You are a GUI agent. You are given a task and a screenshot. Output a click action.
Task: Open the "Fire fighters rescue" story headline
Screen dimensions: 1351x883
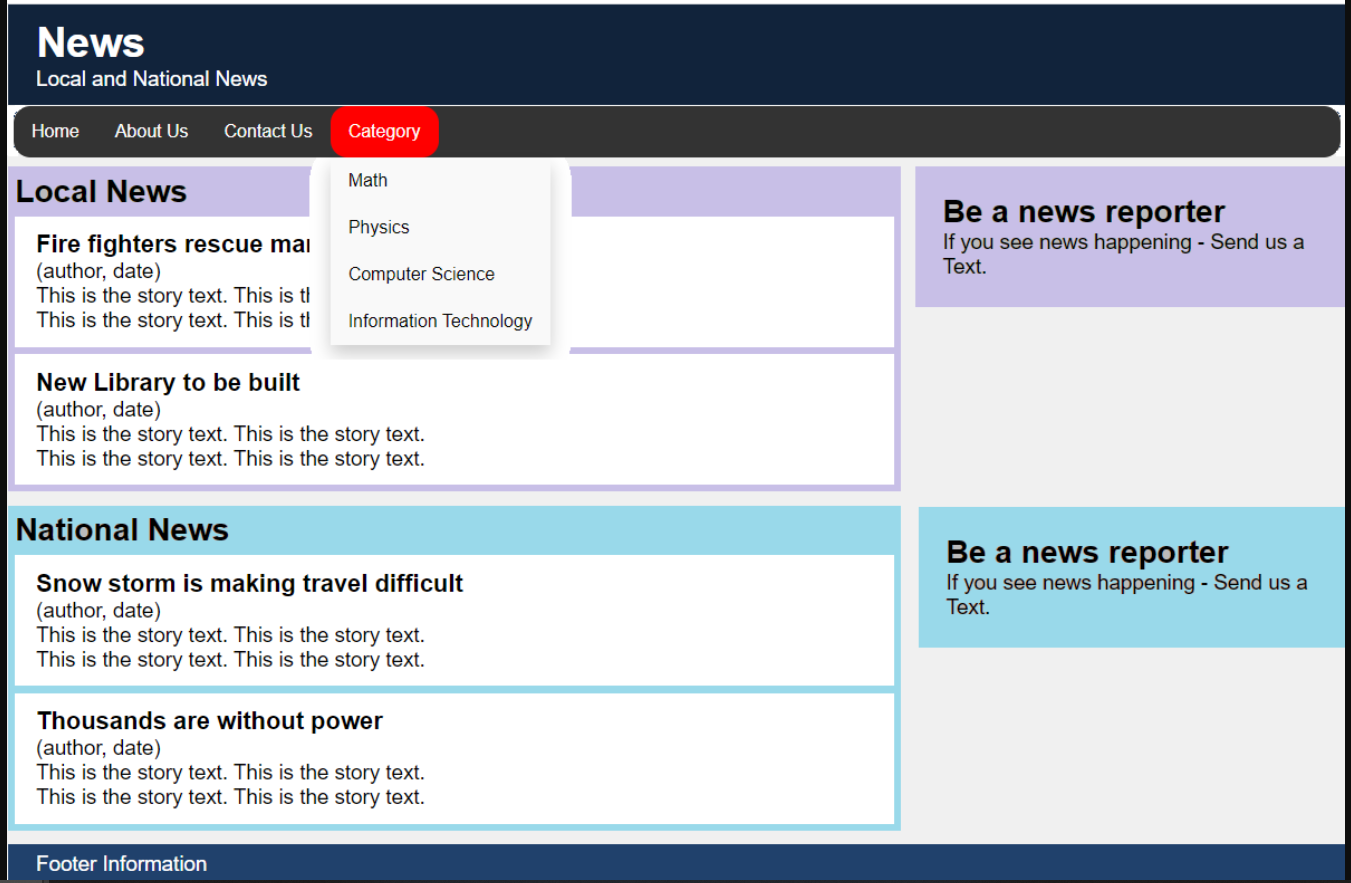(x=174, y=244)
